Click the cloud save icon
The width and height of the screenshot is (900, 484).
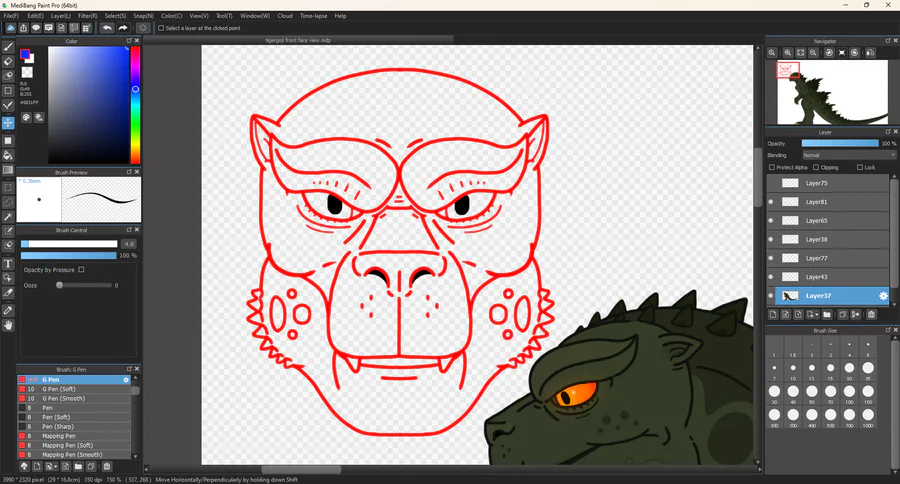(x=10, y=28)
